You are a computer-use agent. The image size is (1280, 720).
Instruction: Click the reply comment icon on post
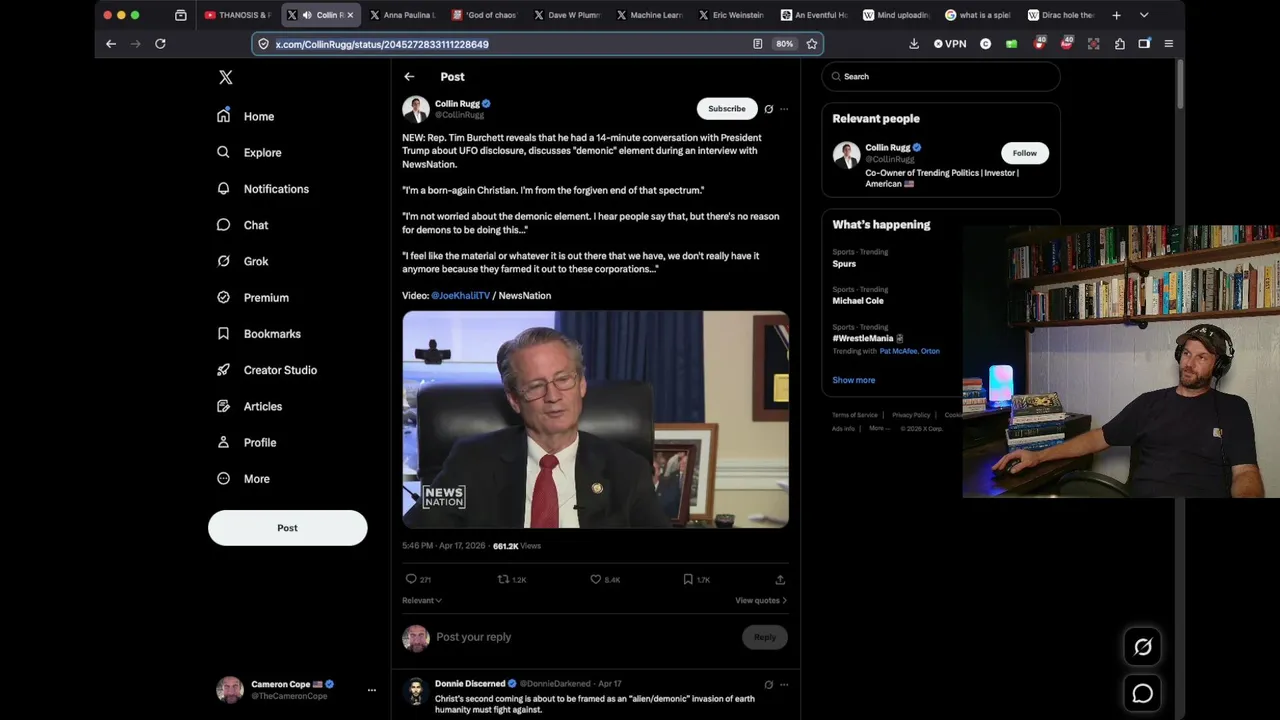coord(411,579)
